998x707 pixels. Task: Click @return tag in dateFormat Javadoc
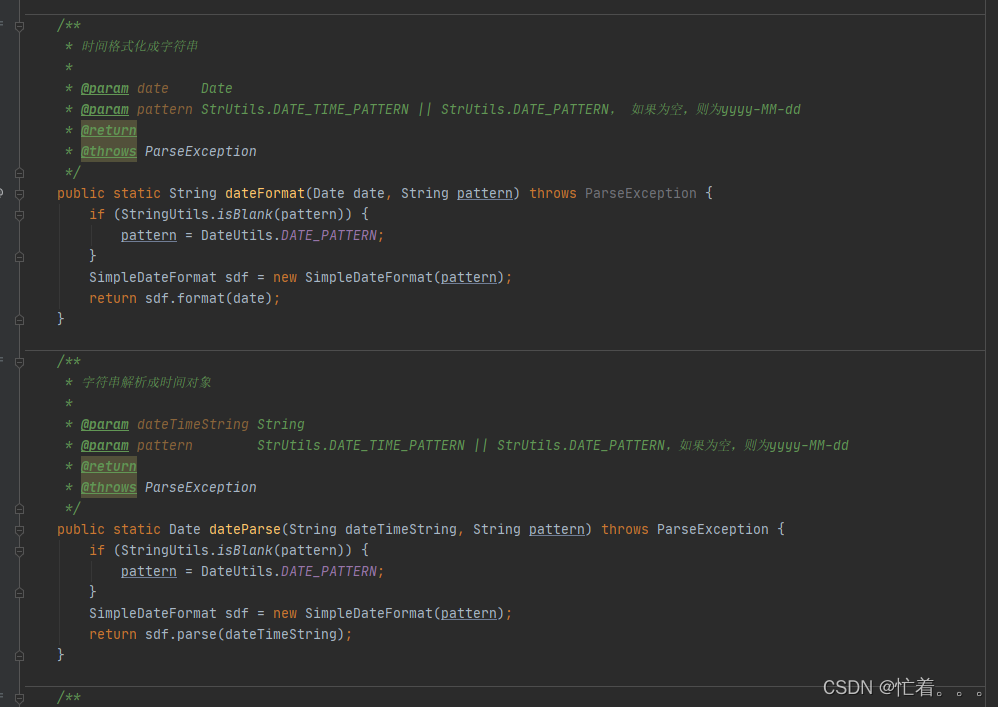tap(109, 130)
